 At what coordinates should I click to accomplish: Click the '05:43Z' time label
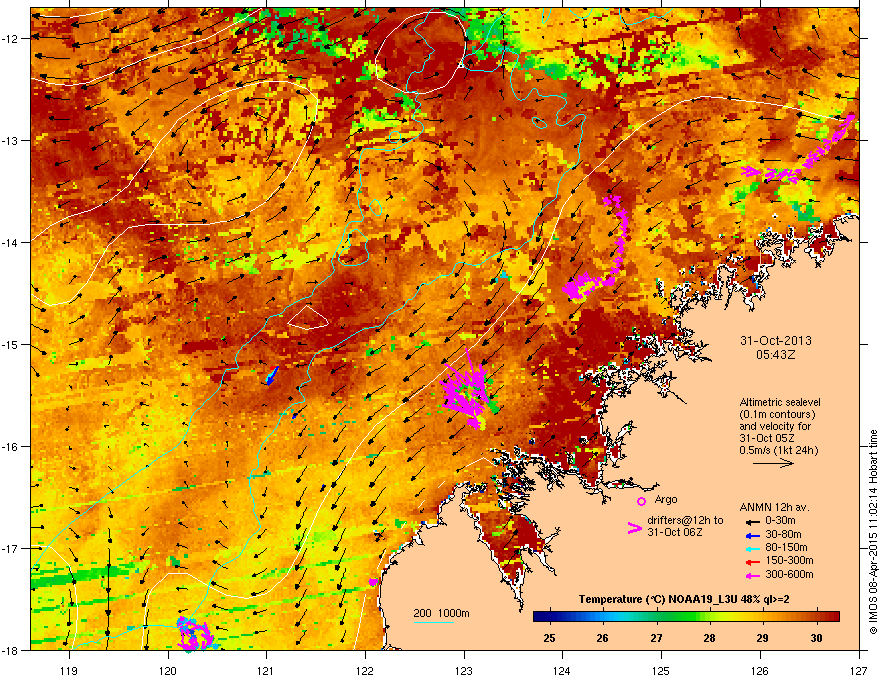pos(776,355)
